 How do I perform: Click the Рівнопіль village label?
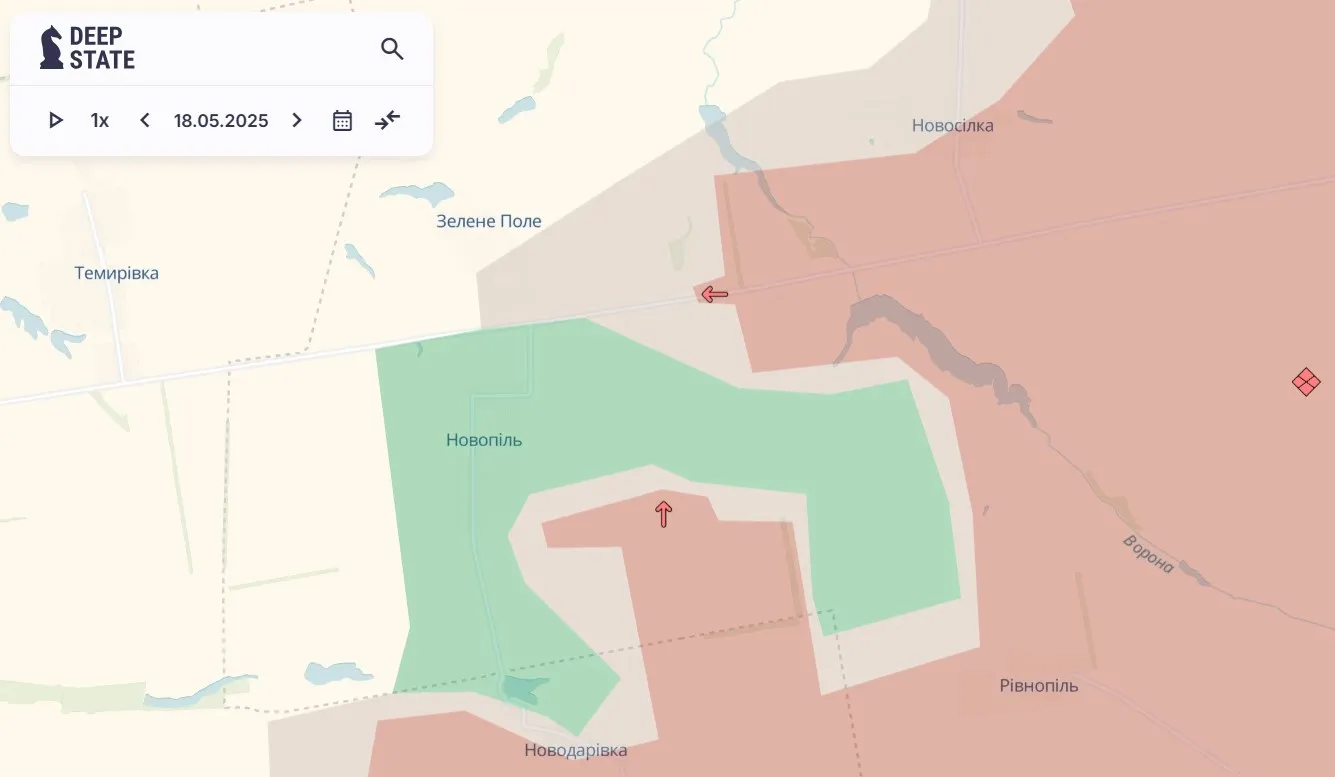(1039, 686)
